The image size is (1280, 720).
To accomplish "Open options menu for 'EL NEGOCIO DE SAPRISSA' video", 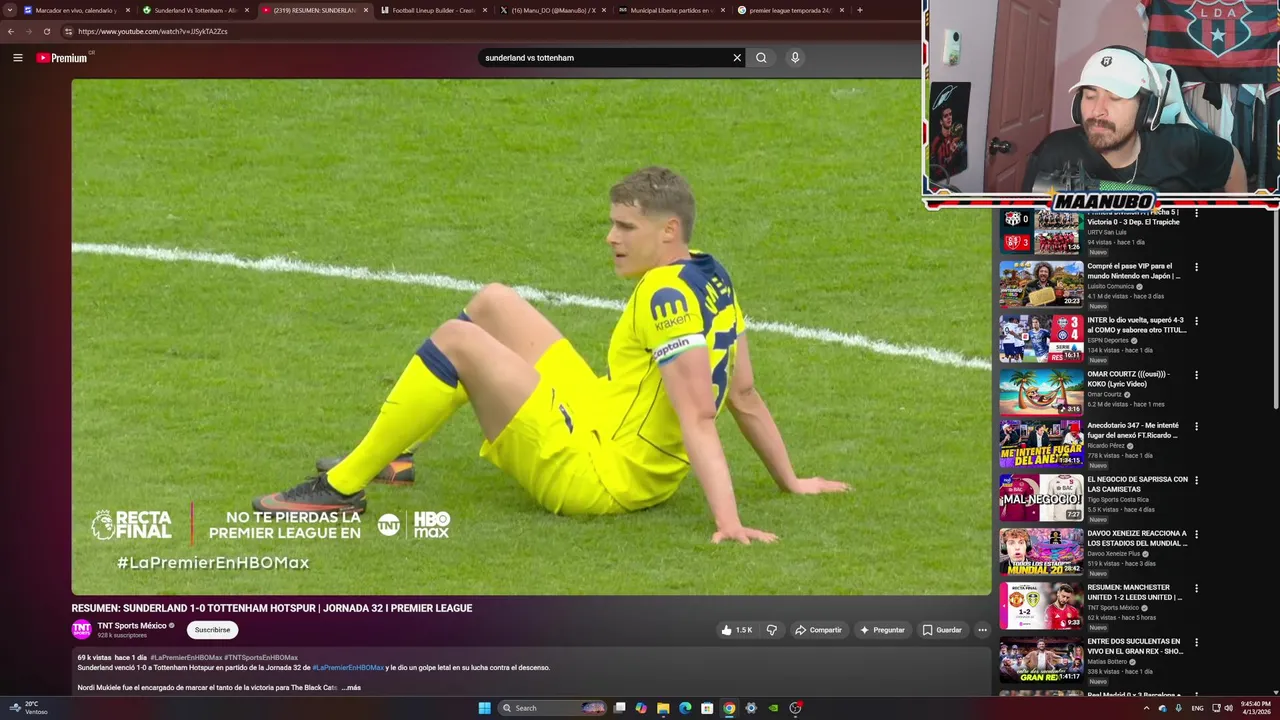I will (x=1196, y=480).
